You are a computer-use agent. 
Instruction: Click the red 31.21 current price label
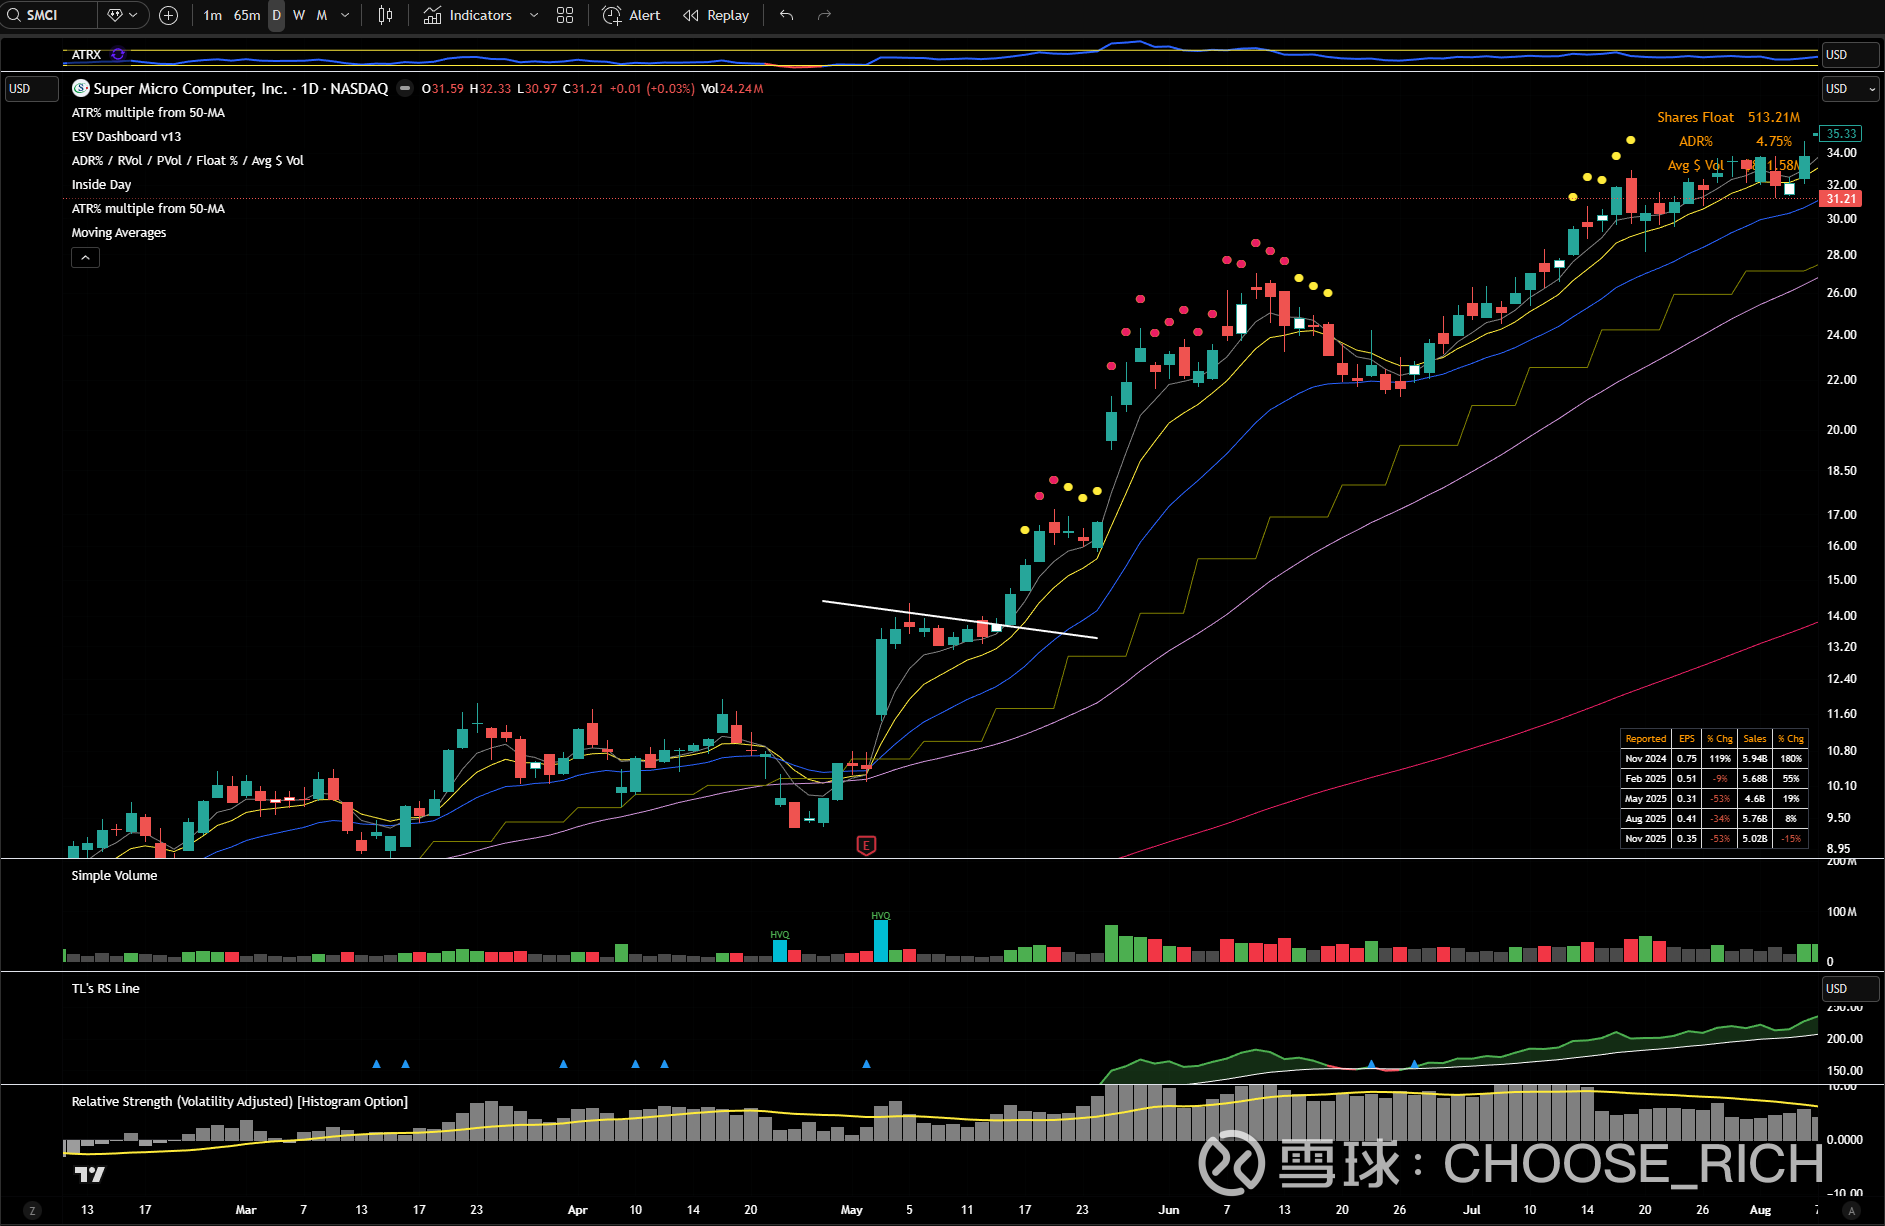[1841, 199]
